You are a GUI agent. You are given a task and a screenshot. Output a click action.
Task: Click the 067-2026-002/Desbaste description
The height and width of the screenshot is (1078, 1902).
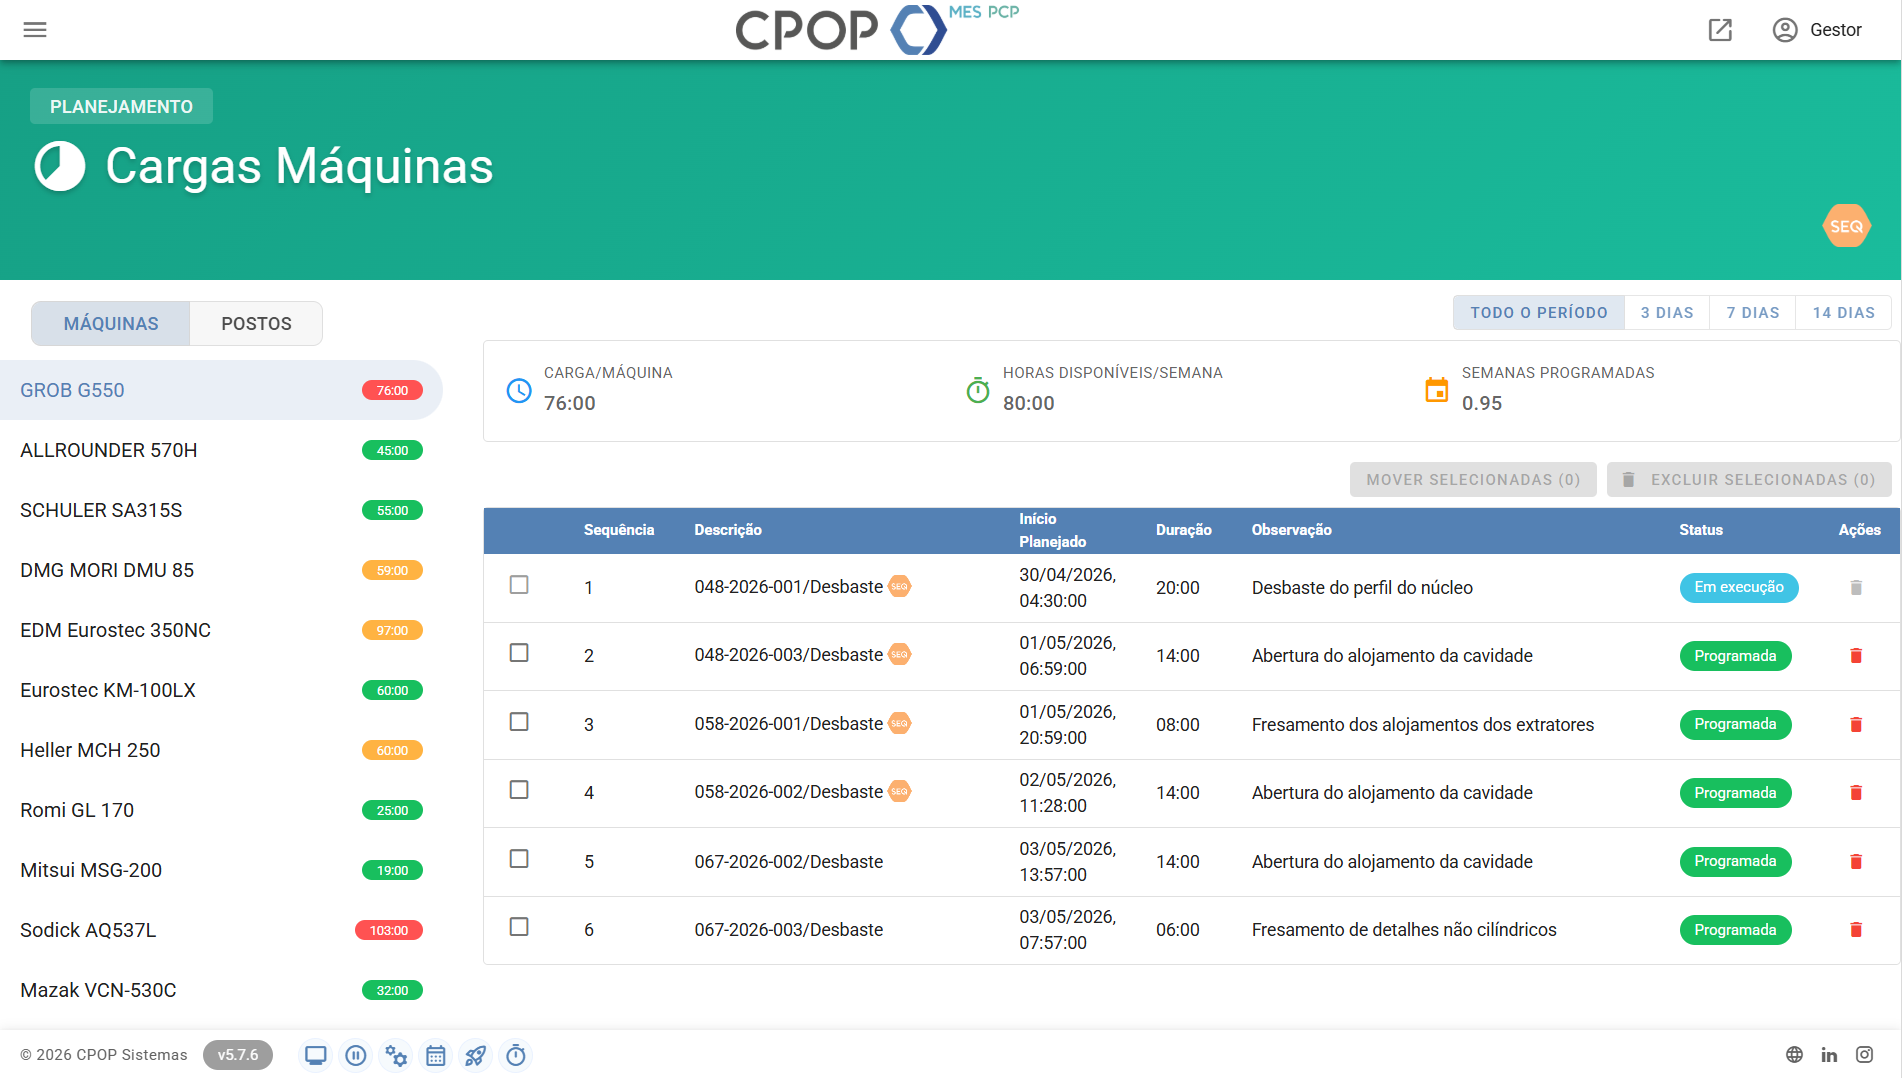coord(789,862)
